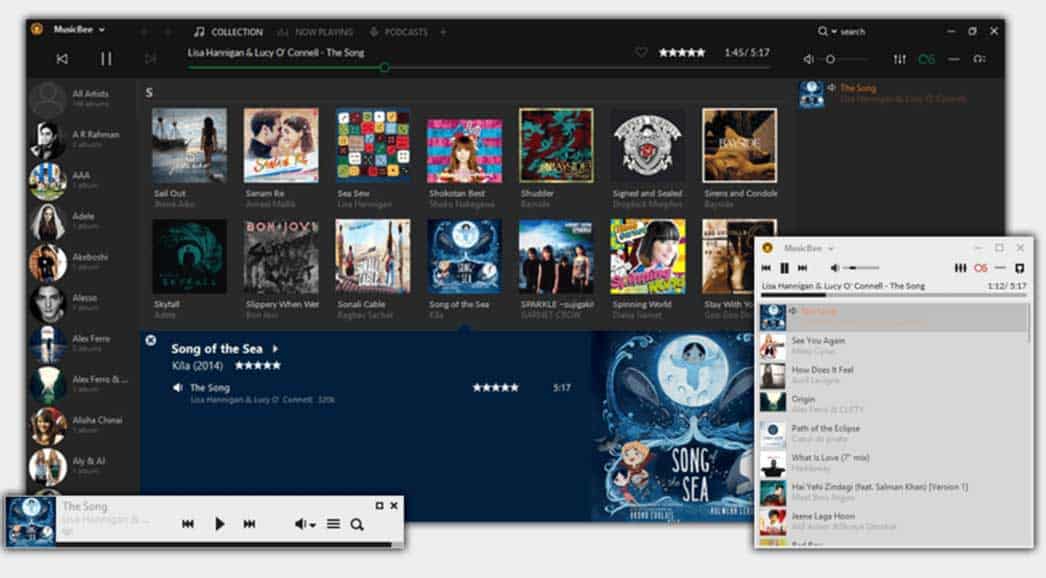This screenshot has width=1046, height=578.
Task: Mute with the compact player speaker icon
Action: (x=834, y=268)
